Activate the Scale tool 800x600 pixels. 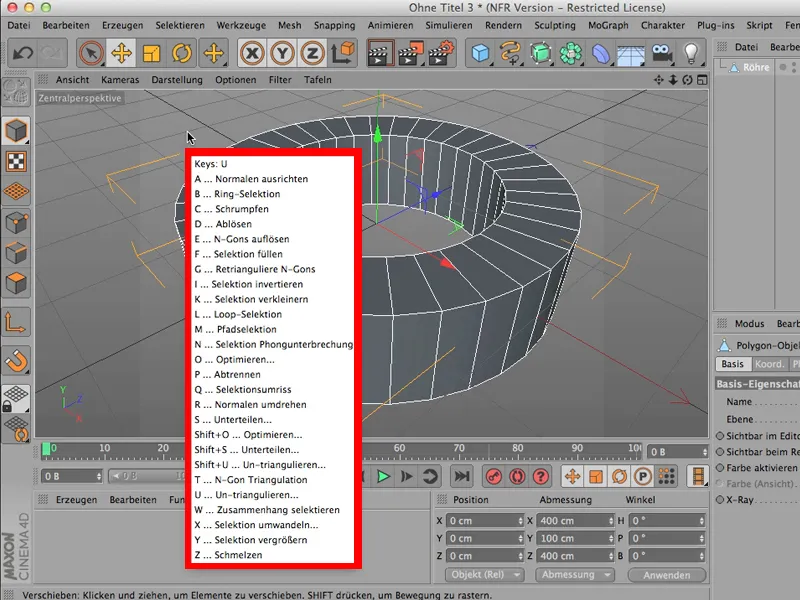coord(152,53)
